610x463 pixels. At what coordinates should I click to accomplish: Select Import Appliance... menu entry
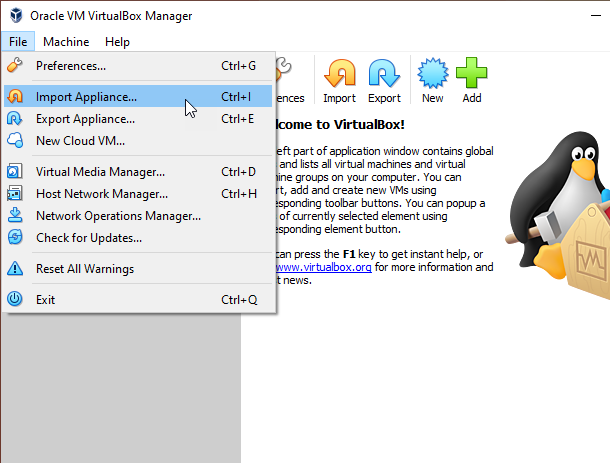138,96
